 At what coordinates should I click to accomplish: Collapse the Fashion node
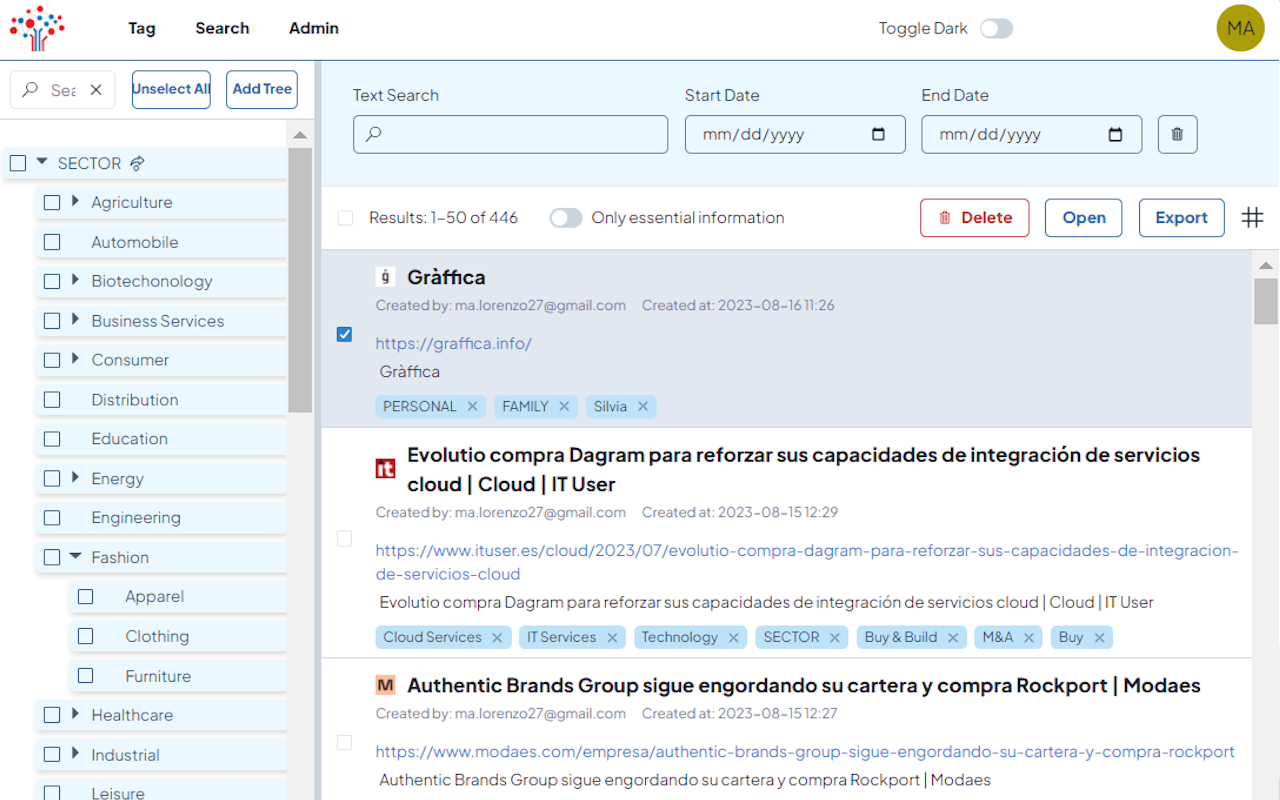(x=75, y=556)
